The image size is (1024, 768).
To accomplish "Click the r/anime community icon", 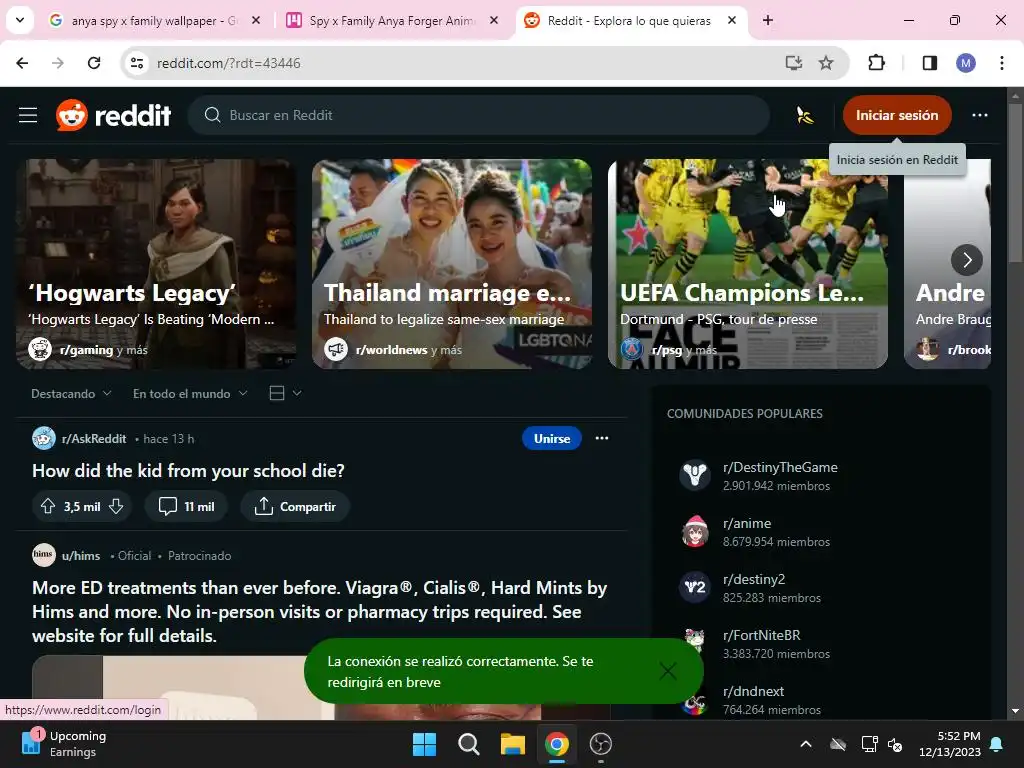I will (x=695, y=532).
